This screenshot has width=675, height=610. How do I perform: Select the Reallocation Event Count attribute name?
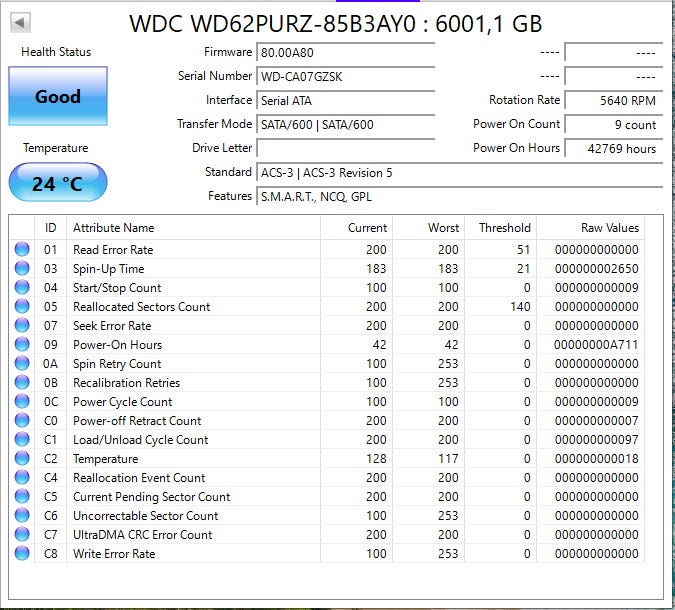(139, 478)
